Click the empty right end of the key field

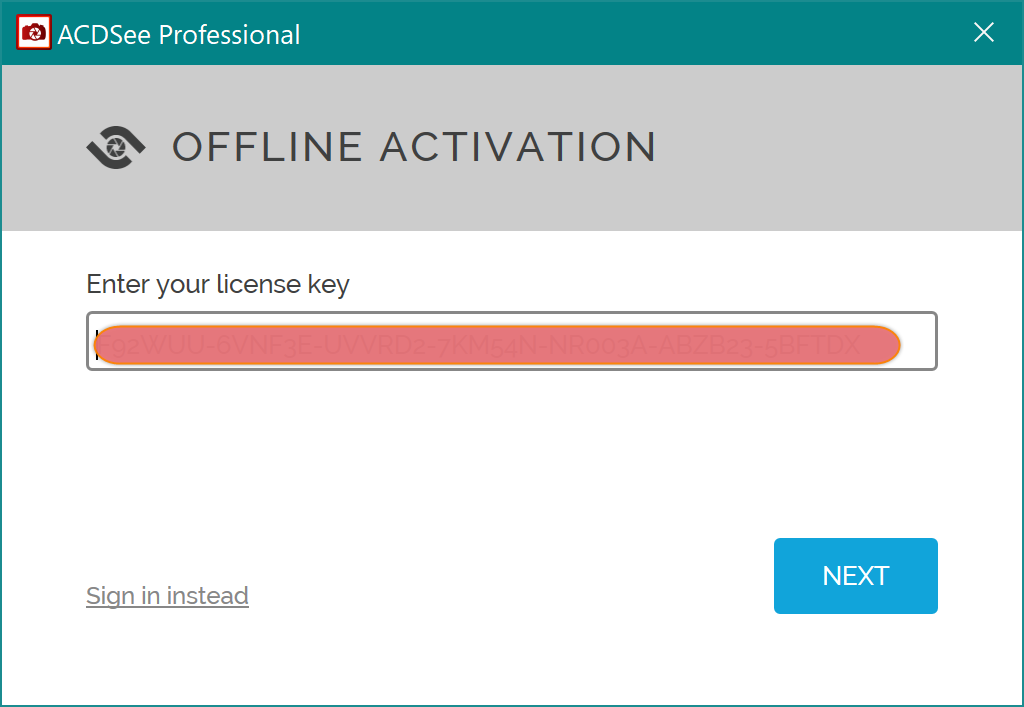point(918,342)
